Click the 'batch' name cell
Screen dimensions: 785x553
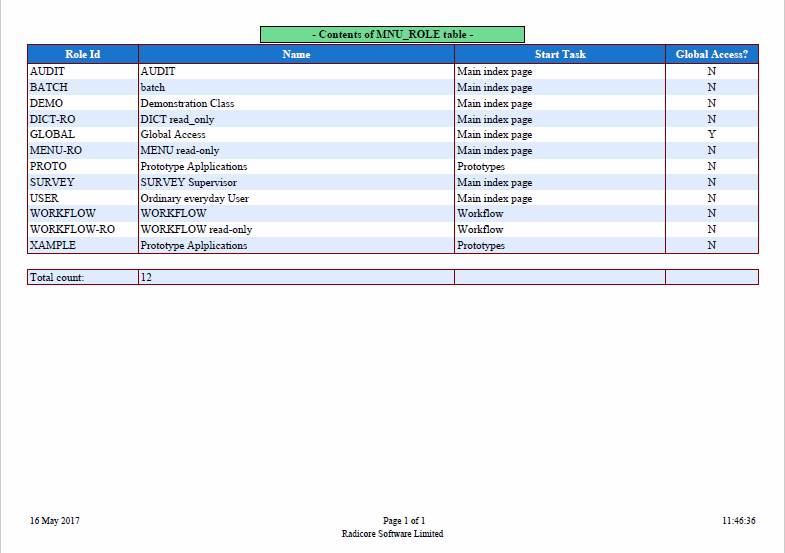click(x=153, y=88)
